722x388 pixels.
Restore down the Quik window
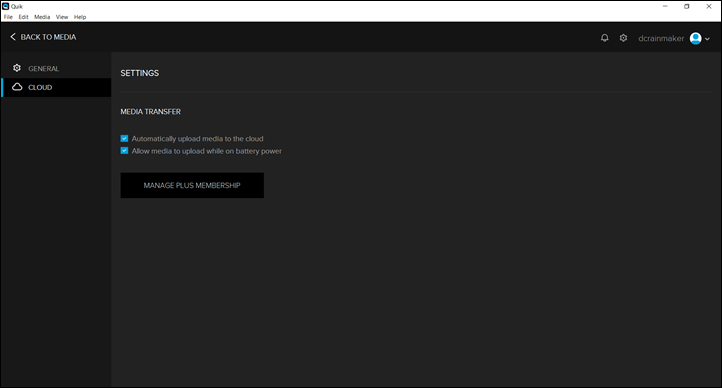click(x=687, y=6)
